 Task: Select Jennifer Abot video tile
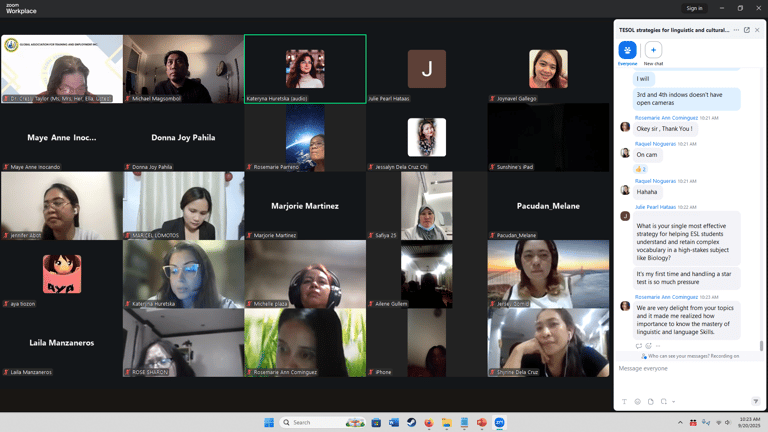62,206
